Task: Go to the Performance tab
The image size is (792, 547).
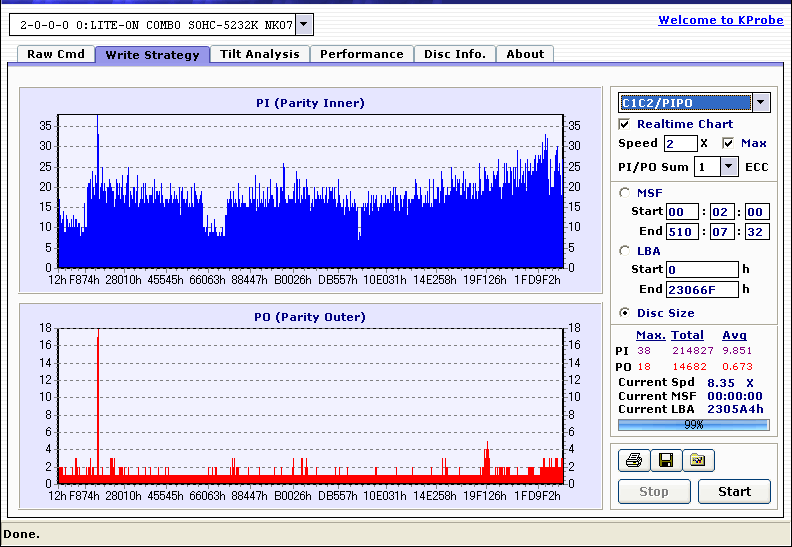Action: coord(361,54)
